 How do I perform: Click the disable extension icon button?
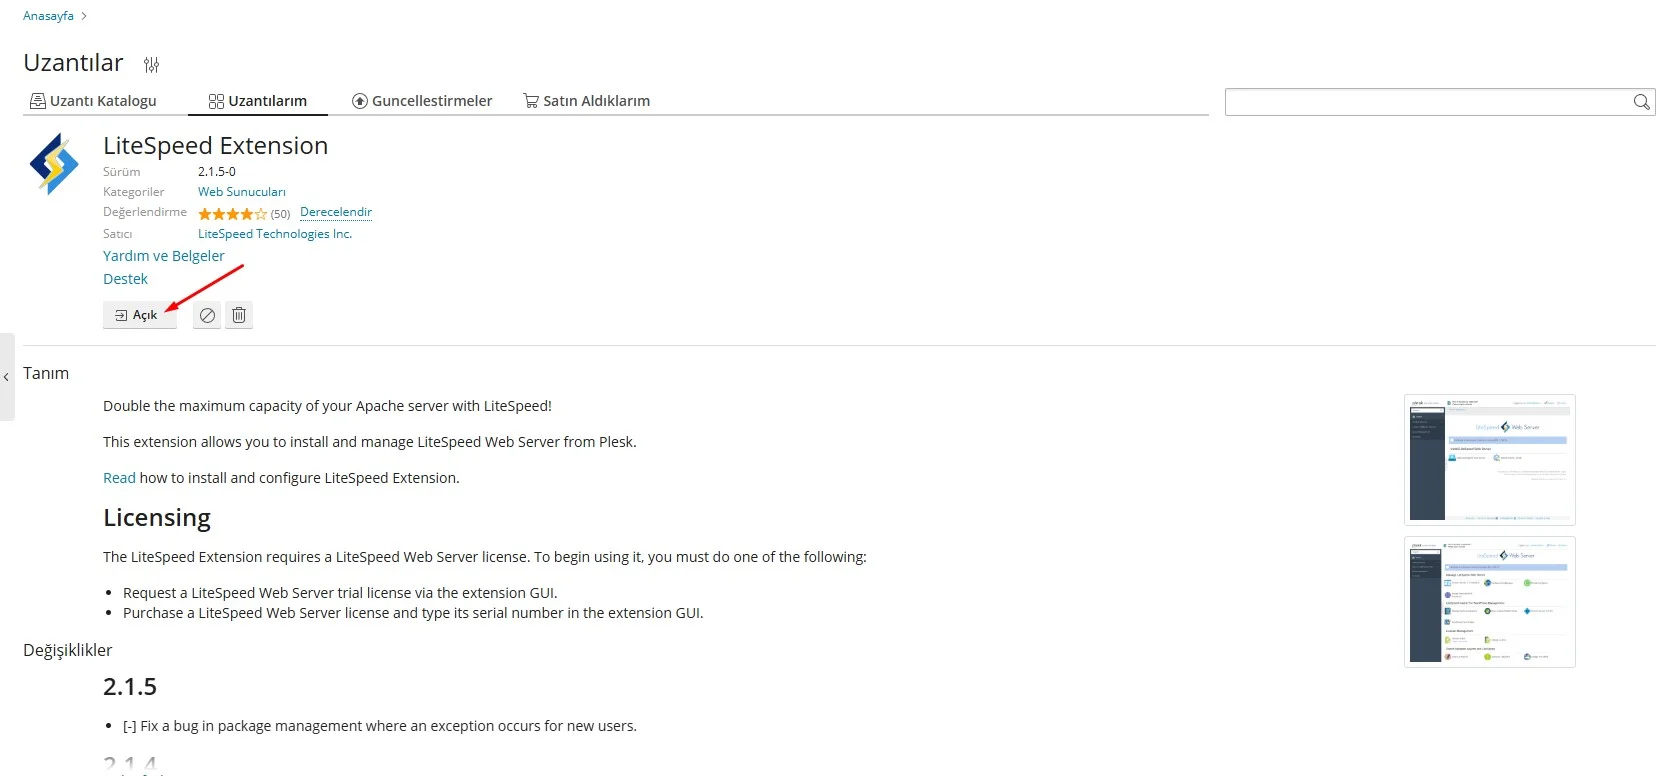[207, 315]
